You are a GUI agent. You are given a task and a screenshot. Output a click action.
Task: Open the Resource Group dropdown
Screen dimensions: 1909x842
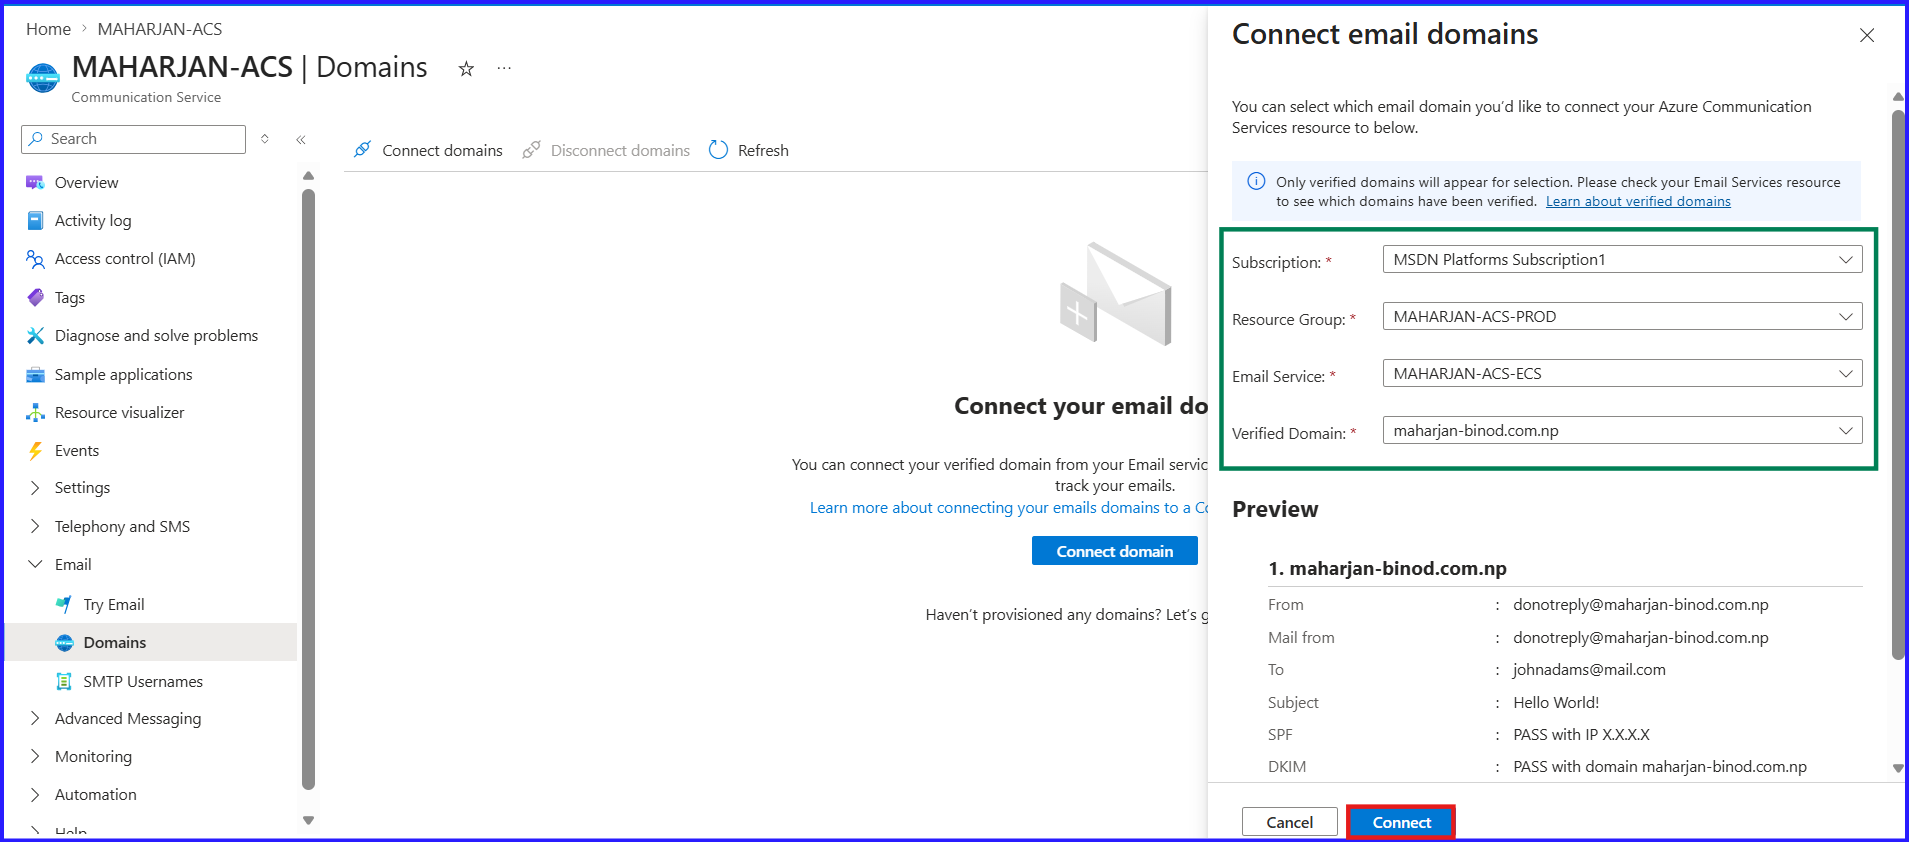1622,317
